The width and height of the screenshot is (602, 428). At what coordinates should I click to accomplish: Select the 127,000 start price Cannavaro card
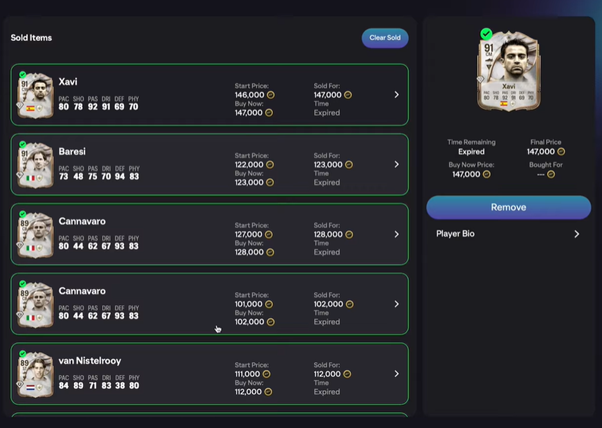point(35,235)
